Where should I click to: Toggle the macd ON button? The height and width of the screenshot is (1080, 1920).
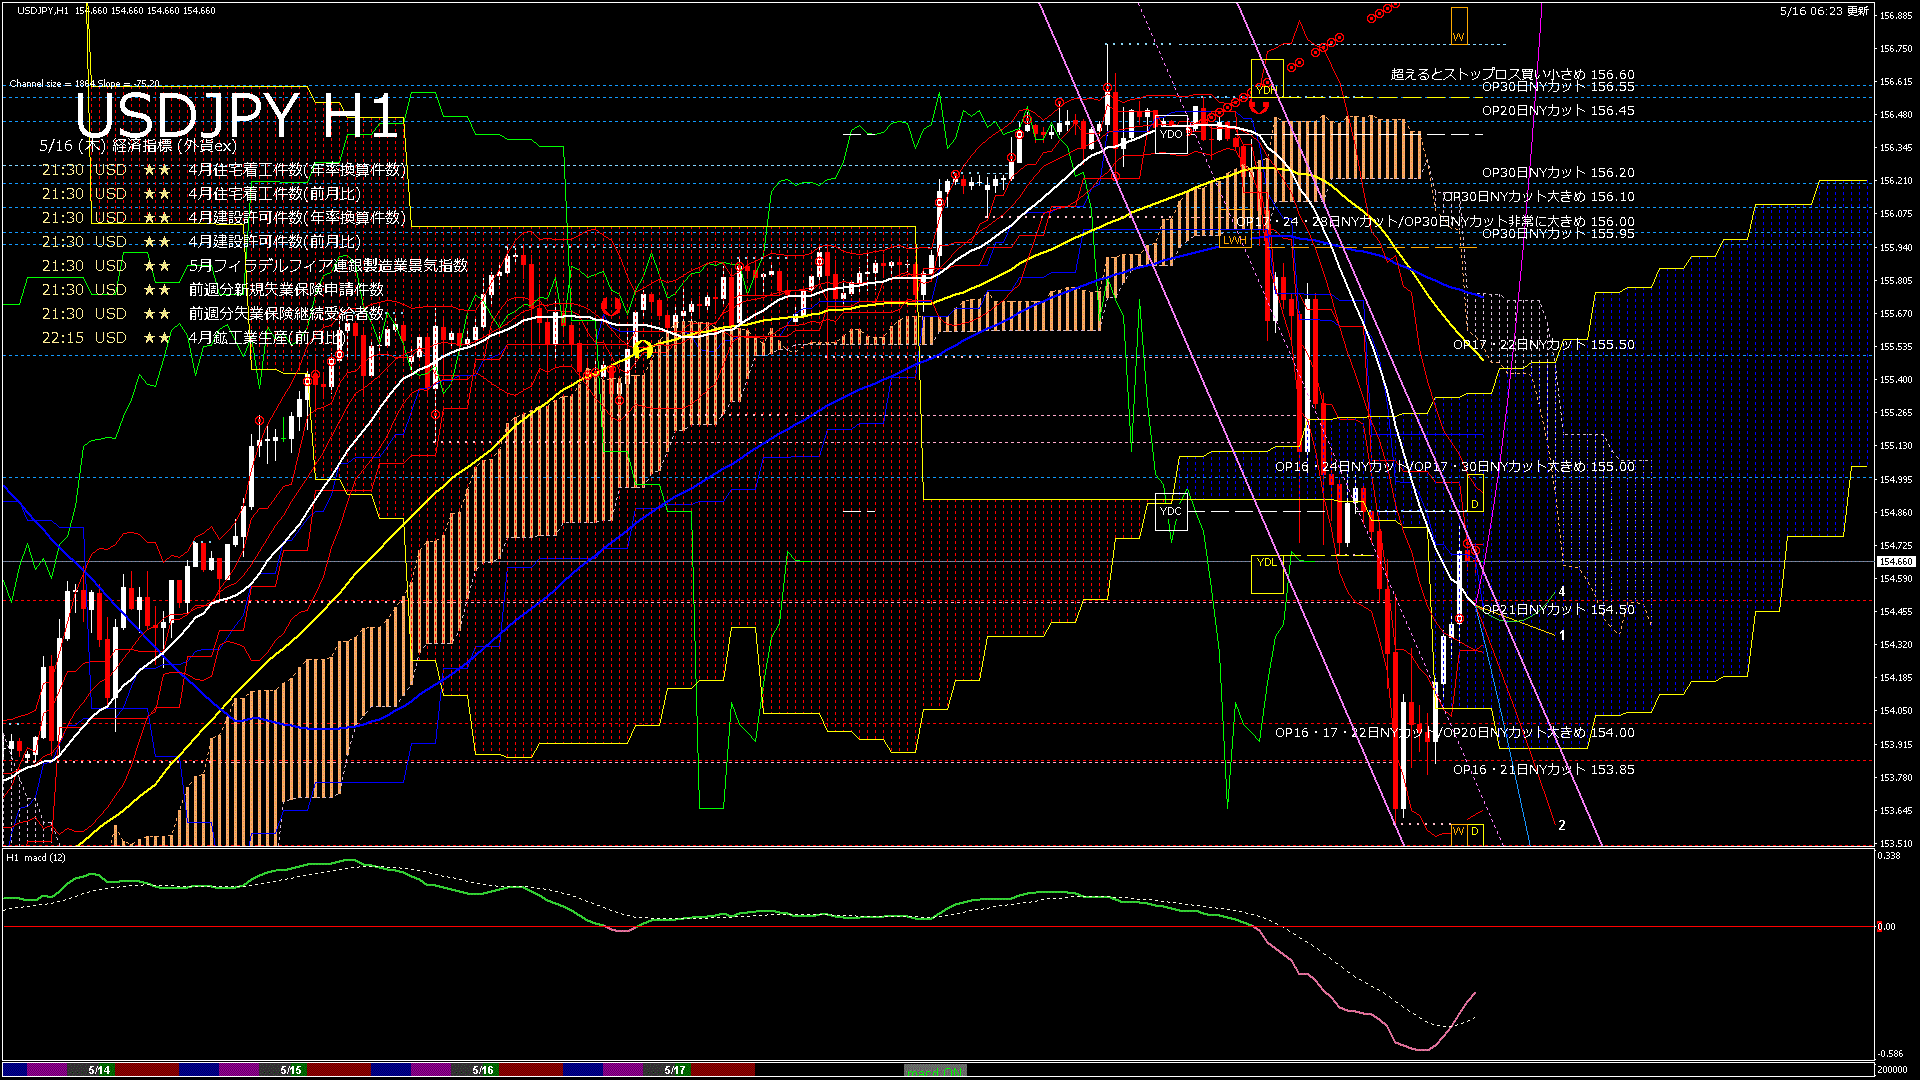pyautogui.click(x=935, y=1071)
